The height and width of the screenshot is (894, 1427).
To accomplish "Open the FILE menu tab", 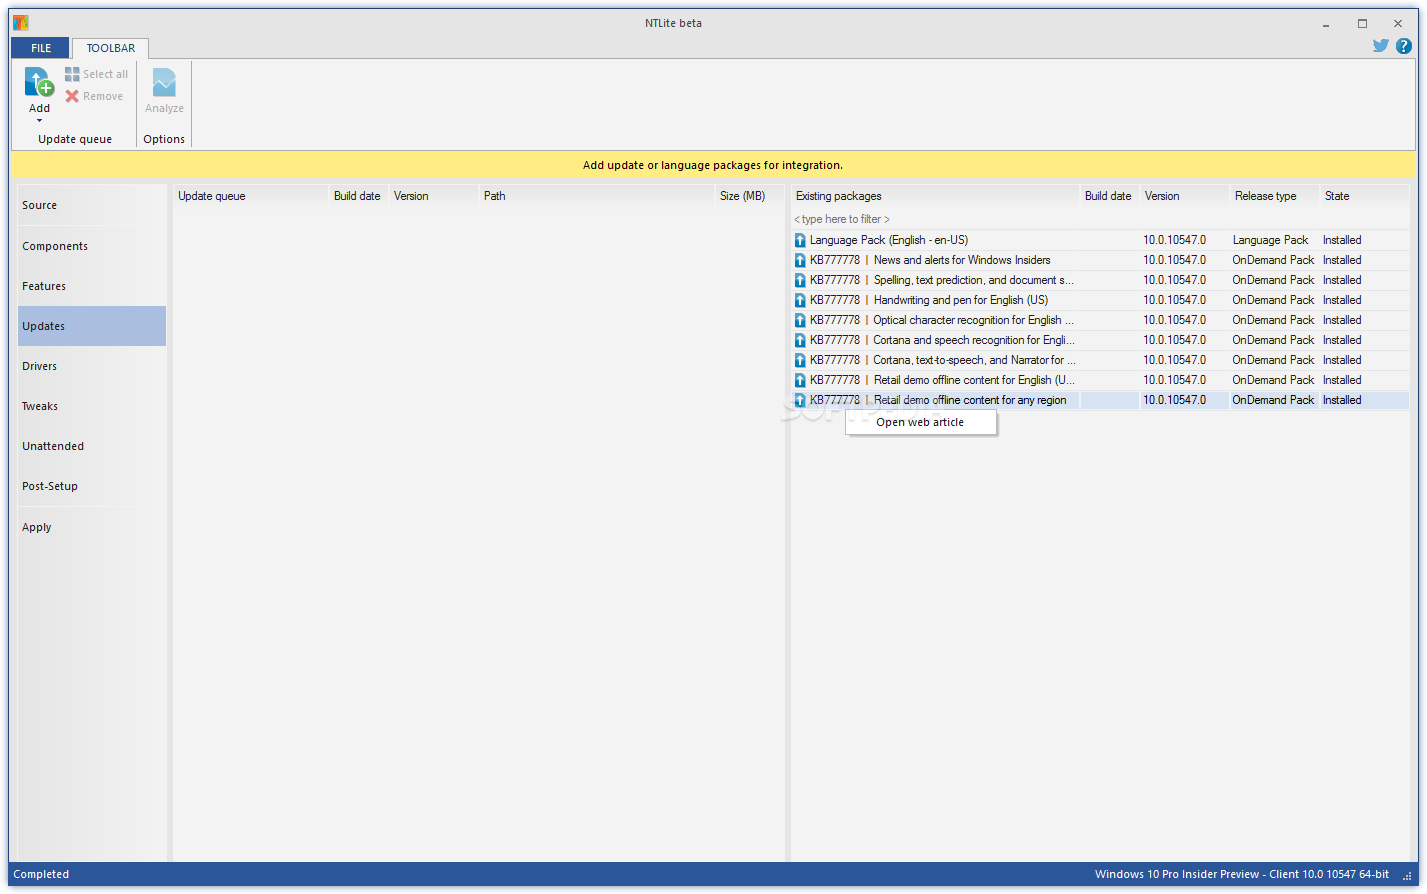I will tap(41, 48).
